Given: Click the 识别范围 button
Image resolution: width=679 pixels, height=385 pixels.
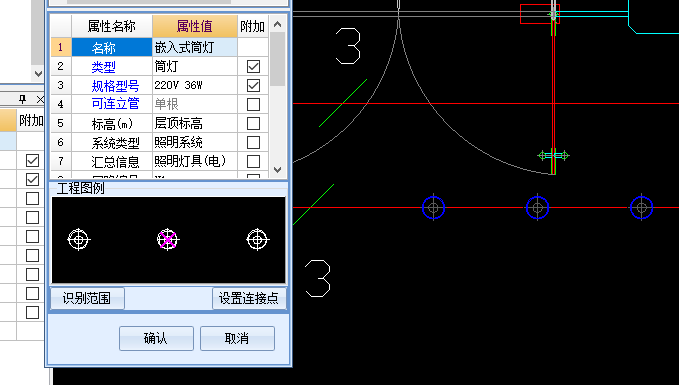Looking at the screenshot, I should 87,298.
